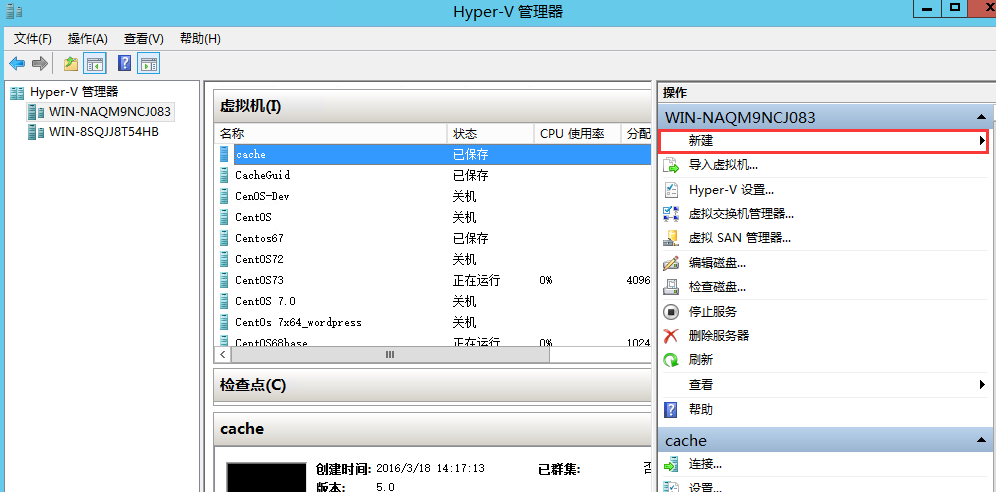Click the green 刷新 refresh icon
The height and width of the screenshot is (492, 996).
pyautogui.click(x=671, y=360)
